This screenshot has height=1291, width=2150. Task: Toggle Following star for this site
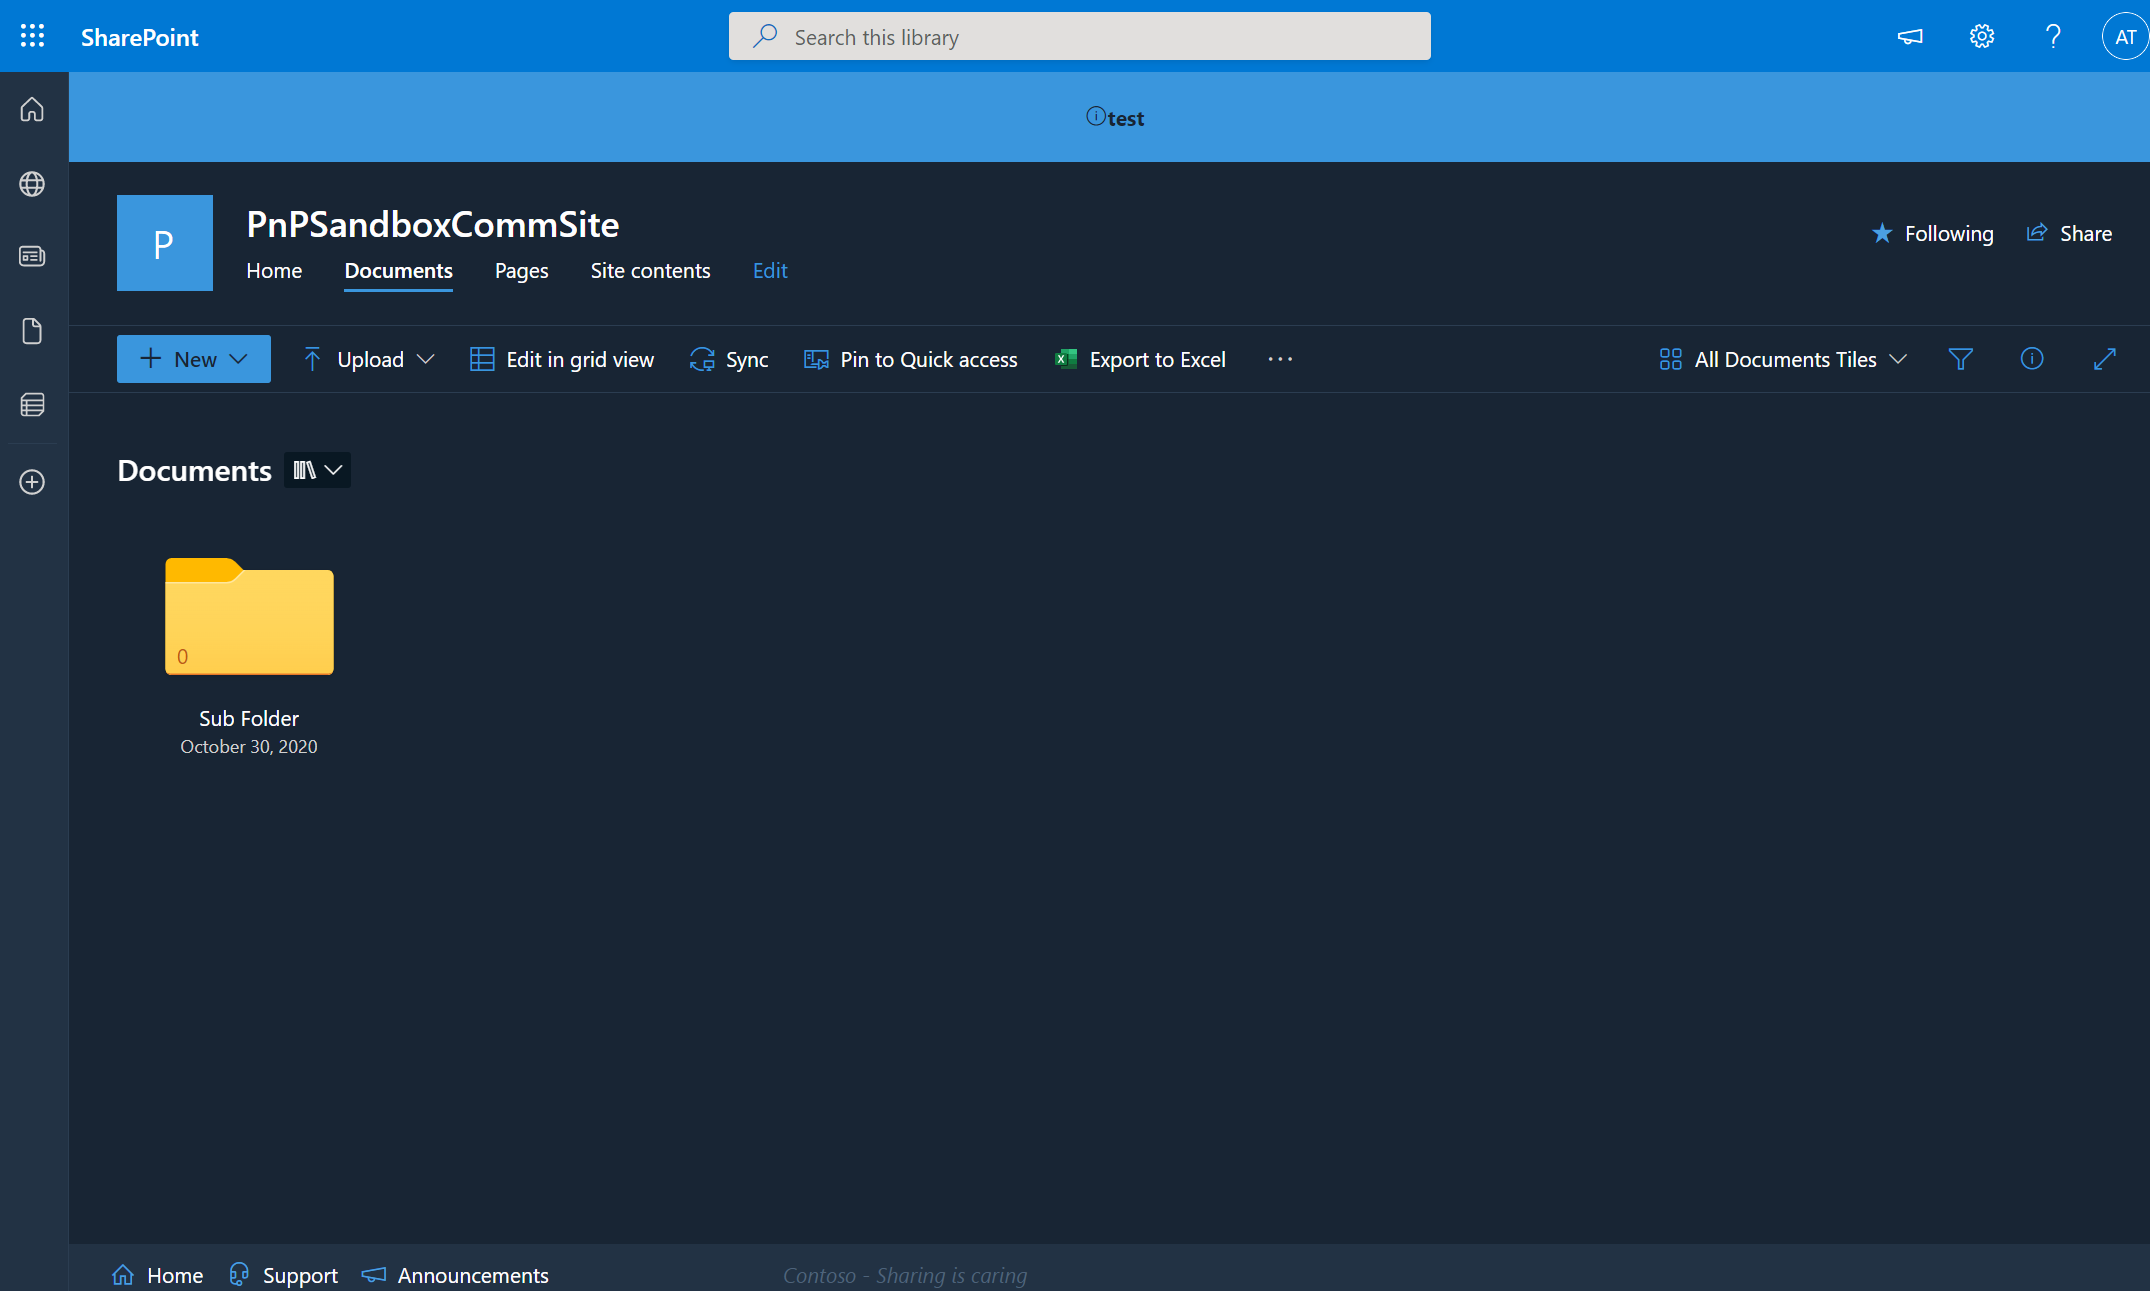coord(1932,233)
